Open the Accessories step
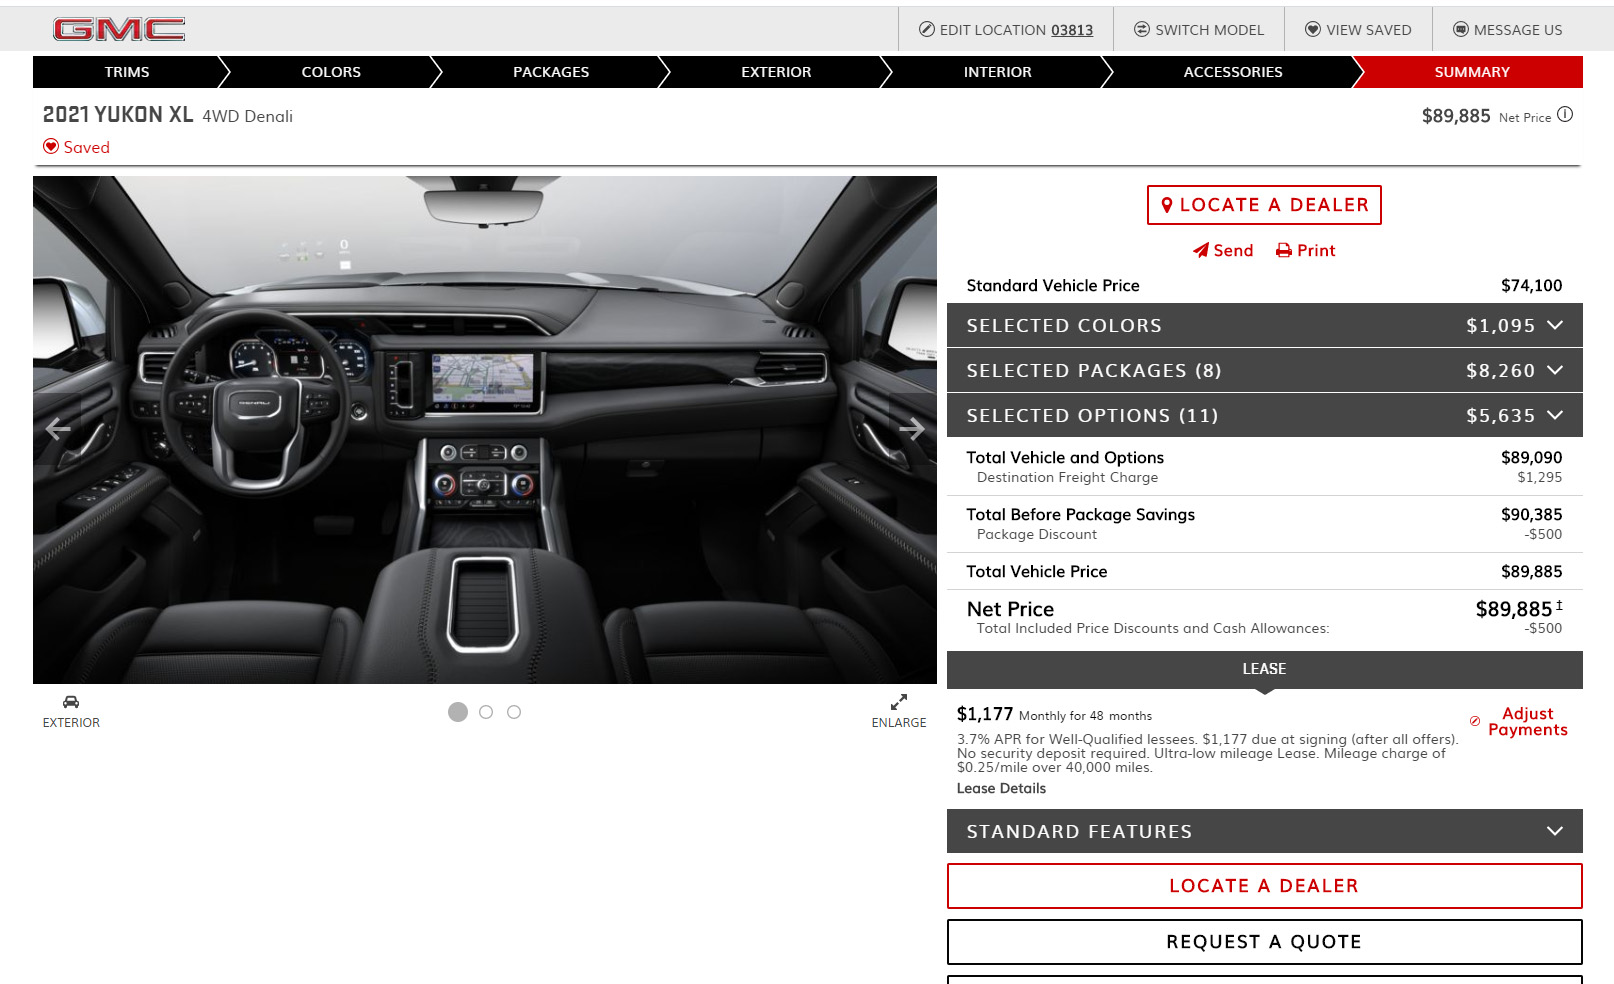1614x984 pixels. click(1232, 72)
